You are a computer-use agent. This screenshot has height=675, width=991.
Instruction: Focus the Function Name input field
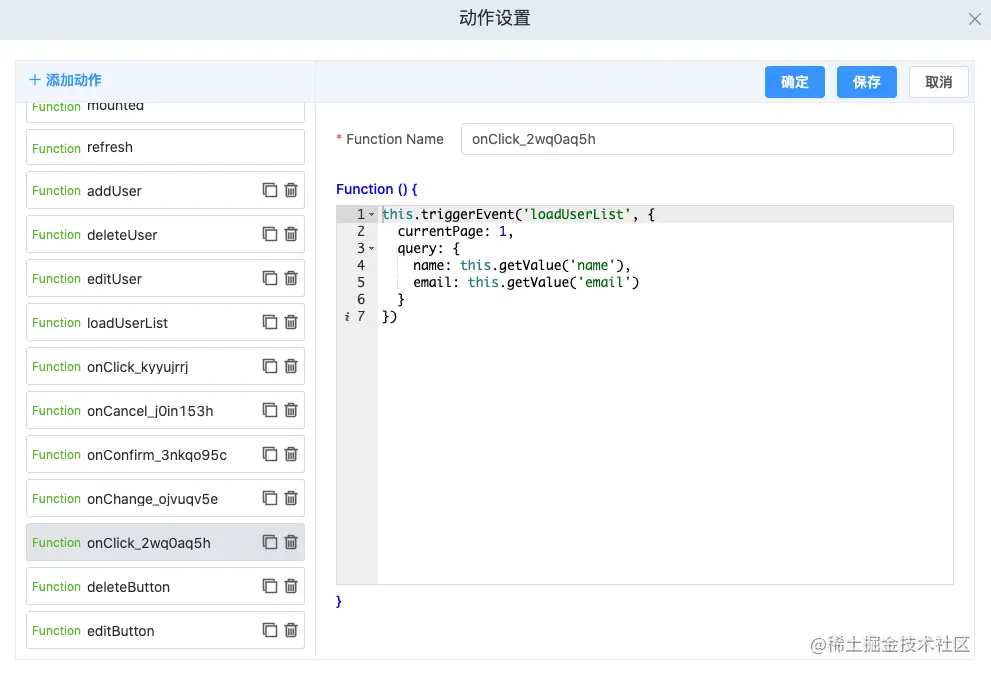pyautogui.click(x=707, y=139)
